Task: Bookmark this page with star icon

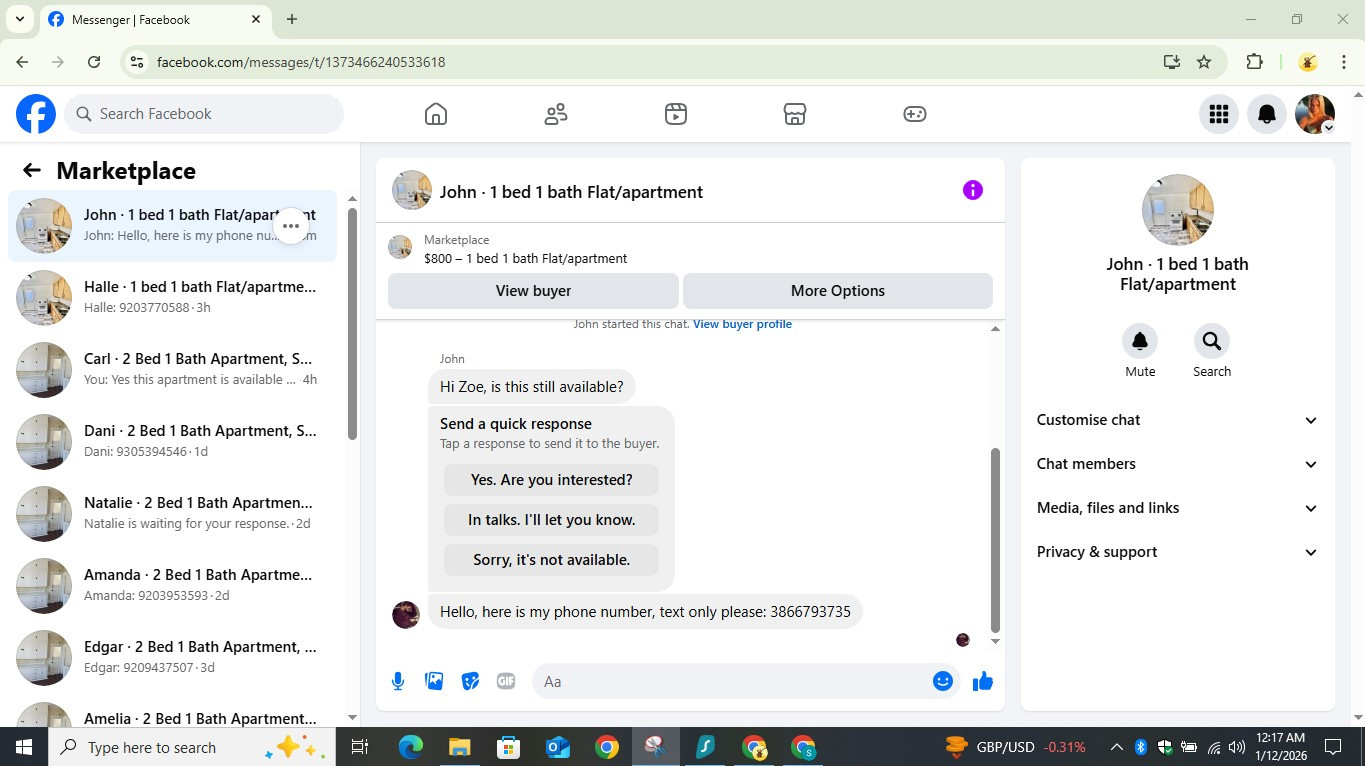Action: [1204, 62]
